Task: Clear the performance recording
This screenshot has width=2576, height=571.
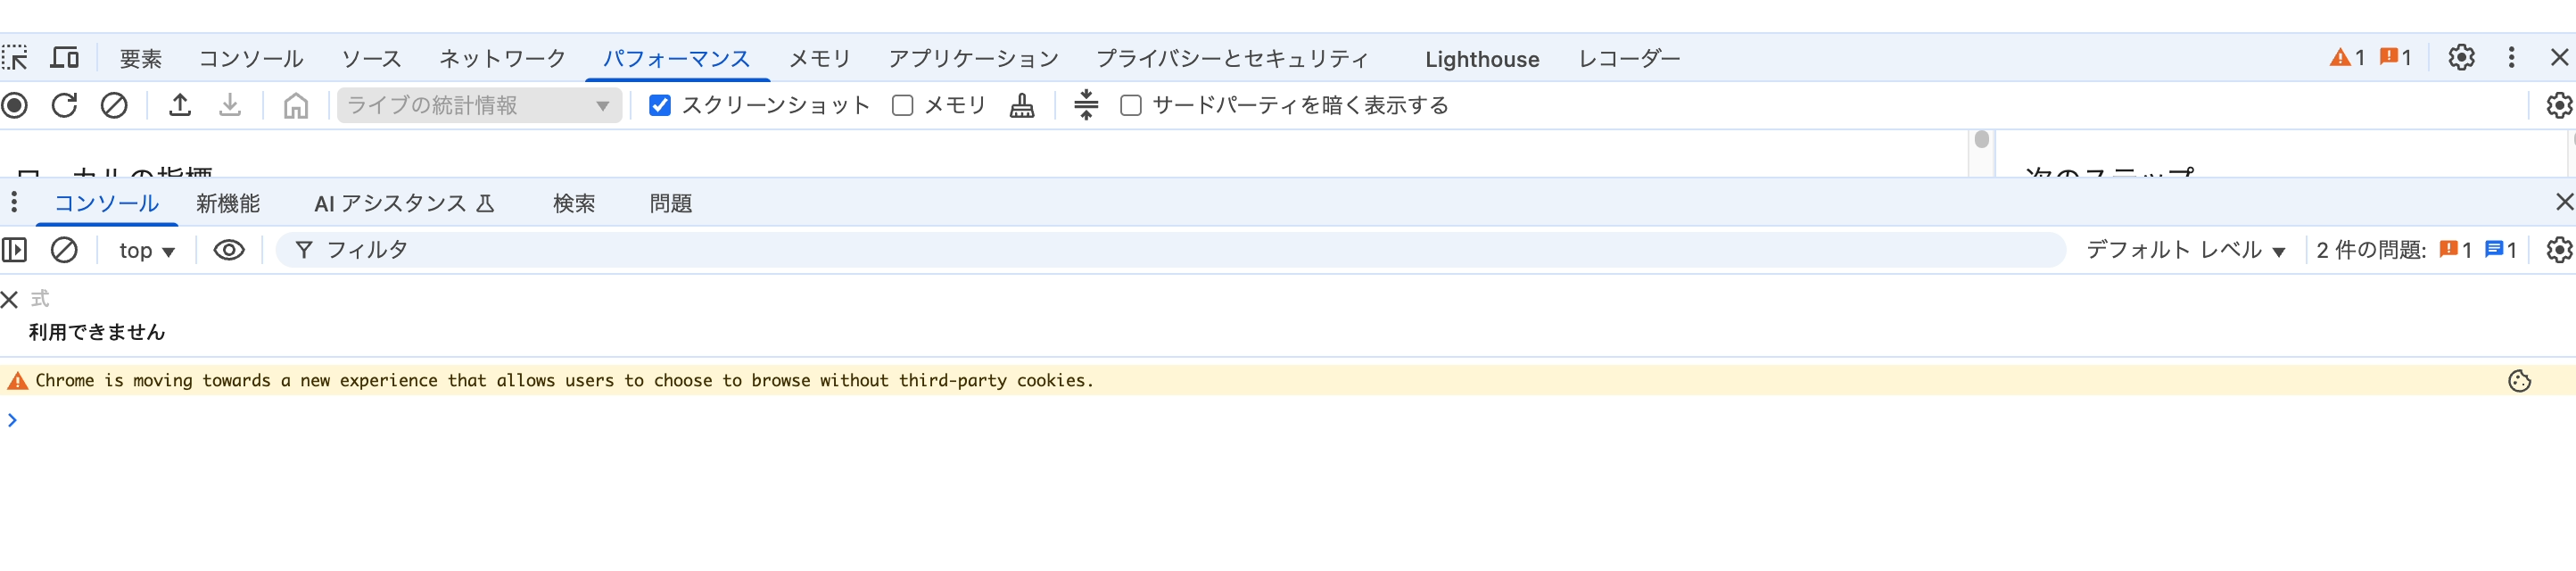Action: 114,105
